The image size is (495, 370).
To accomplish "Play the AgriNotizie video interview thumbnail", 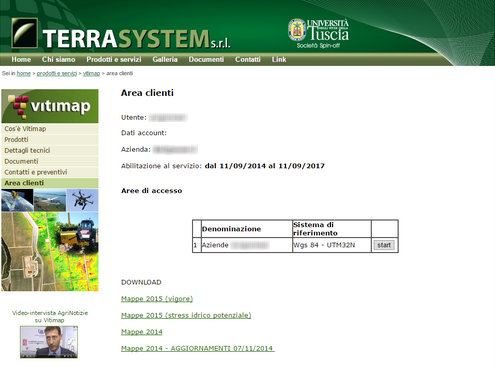I will click(49, 342).
